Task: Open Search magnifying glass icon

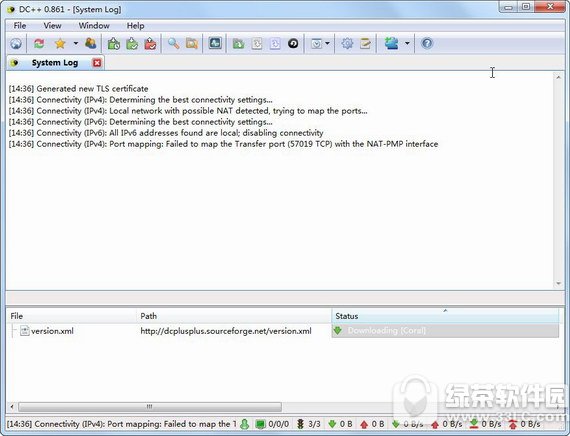Action: point(173,44)
